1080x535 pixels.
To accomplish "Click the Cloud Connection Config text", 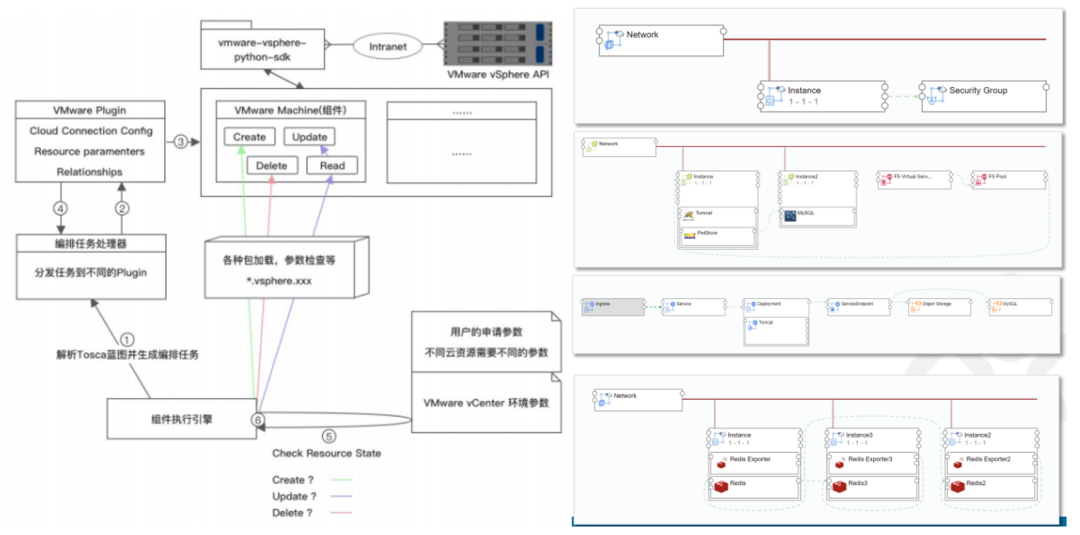I will click(x=91, y=131).
